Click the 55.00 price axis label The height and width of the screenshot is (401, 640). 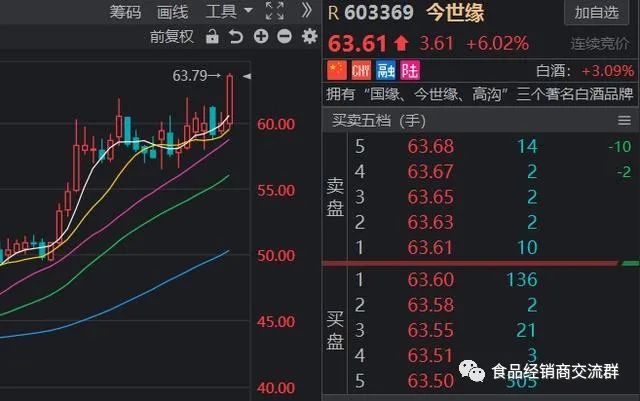276,190
